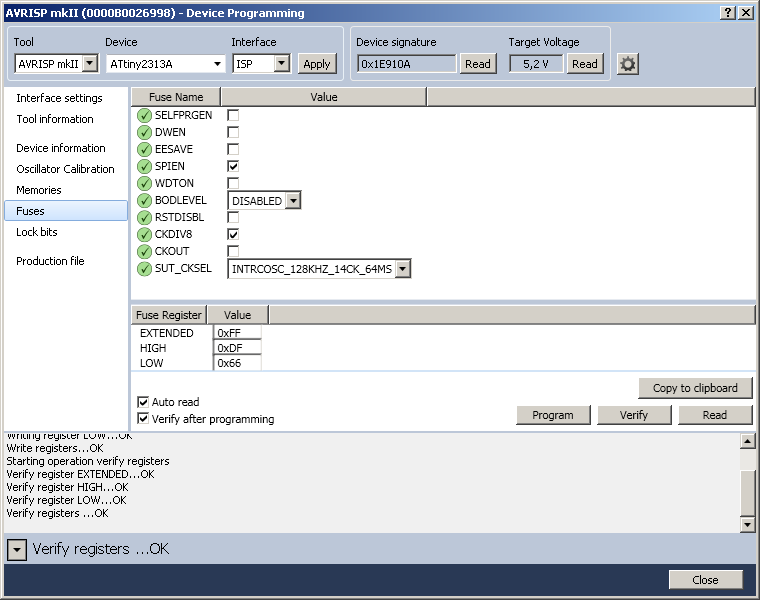Click the green status icon beside CKOUT
The width and height of the screenshot is (760, 600).
144,252
